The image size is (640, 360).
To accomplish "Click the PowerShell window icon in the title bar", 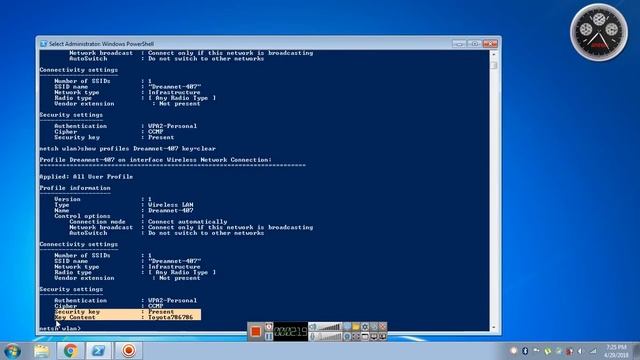I will click(x=43, y=44).
